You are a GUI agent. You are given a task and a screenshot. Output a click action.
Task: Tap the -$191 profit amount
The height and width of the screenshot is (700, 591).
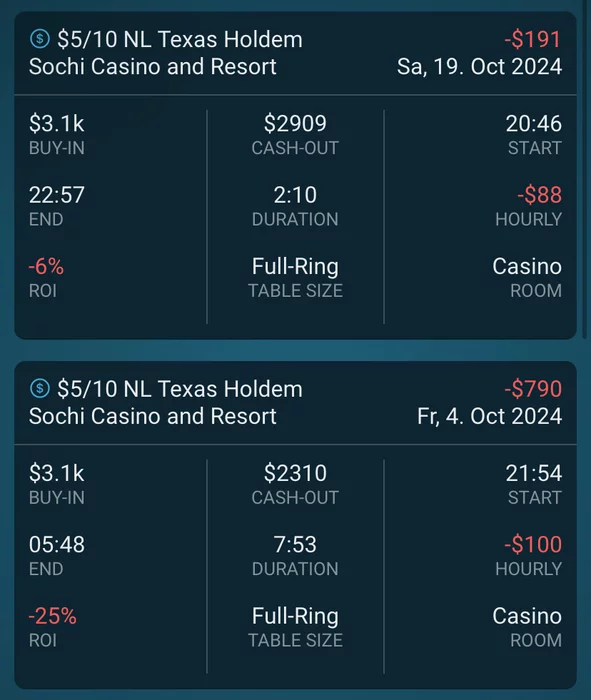pyautogui.click(x=533, y=39)
